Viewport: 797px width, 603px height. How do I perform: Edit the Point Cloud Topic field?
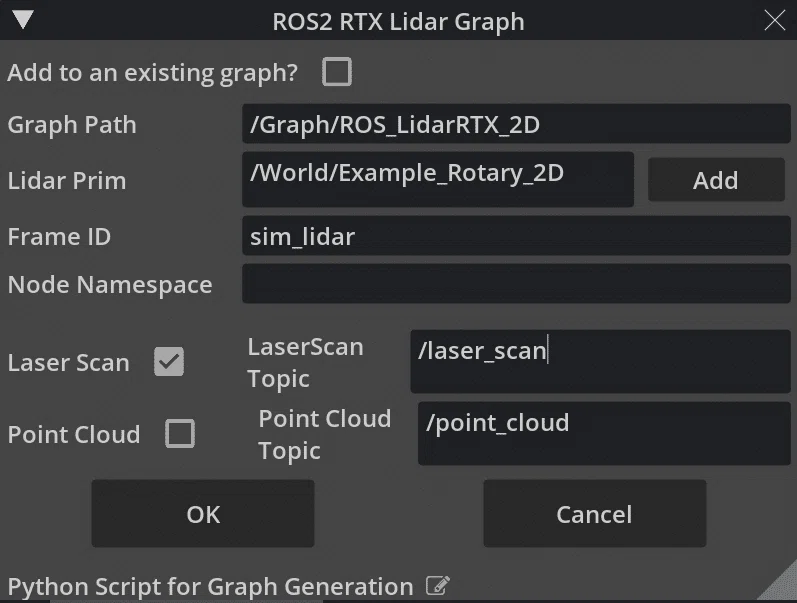pyautogui.click(x=604, y=434)
